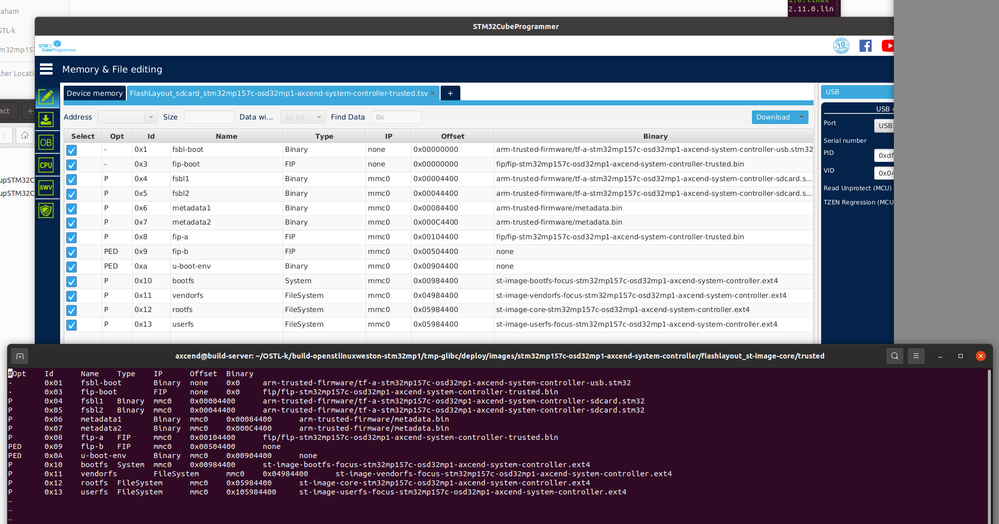Click the Facebook icon in the header
Viewport: 999px width, 524px height.
coord(865,46)
